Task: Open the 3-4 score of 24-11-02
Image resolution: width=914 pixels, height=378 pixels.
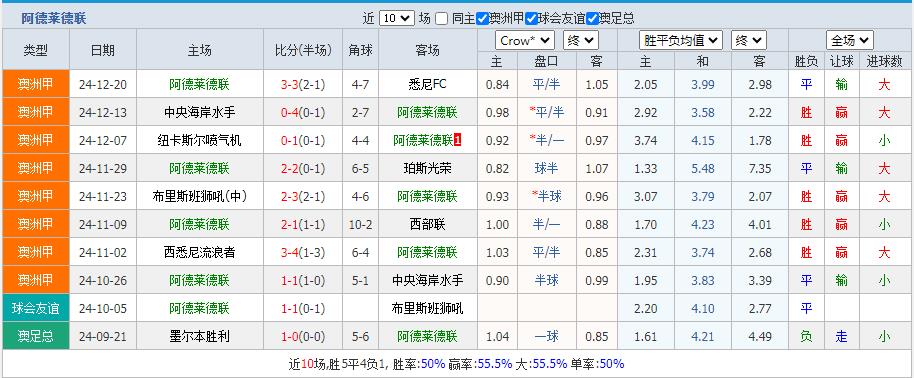Action: [x=290, y=252]
